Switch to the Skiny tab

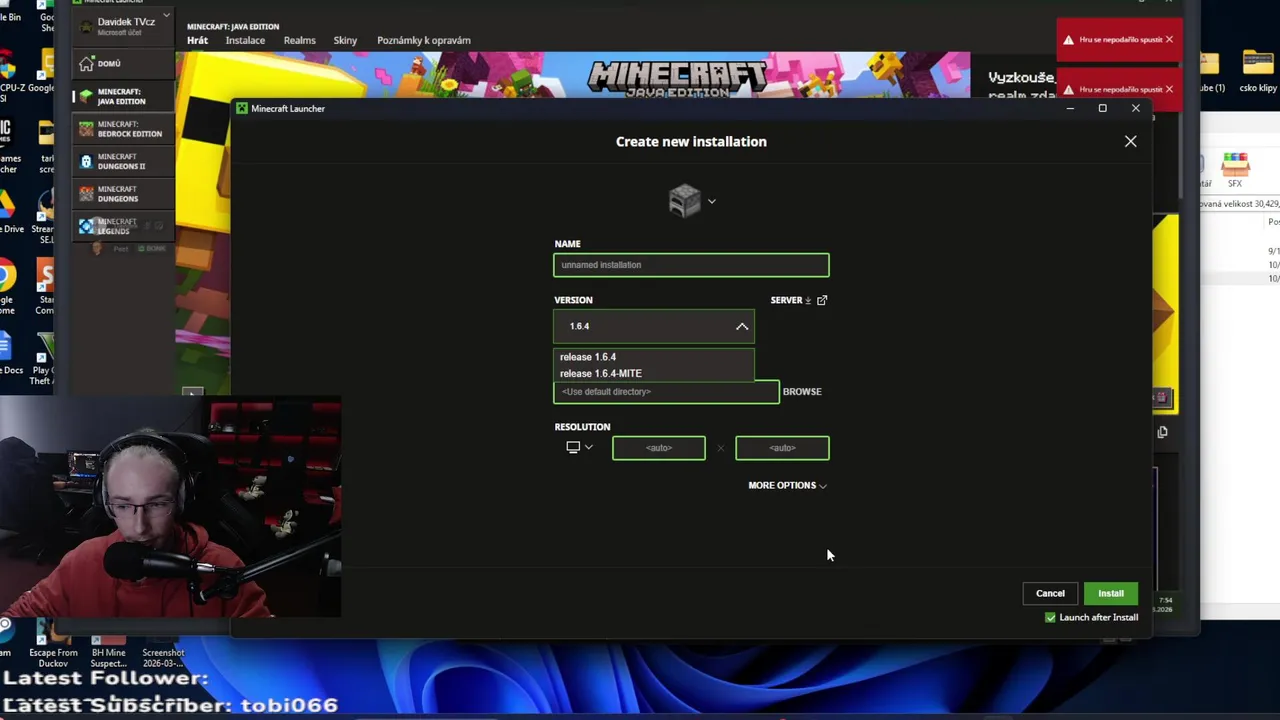pos(345,40)
